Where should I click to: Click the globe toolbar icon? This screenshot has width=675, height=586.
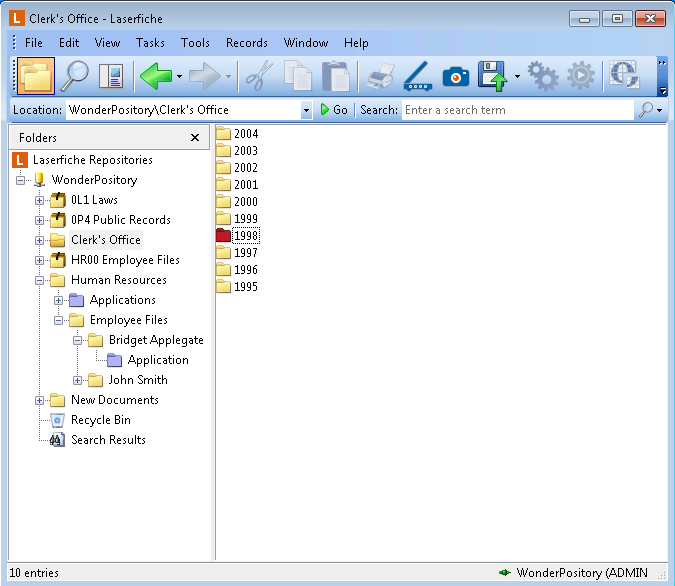(625, 75)
